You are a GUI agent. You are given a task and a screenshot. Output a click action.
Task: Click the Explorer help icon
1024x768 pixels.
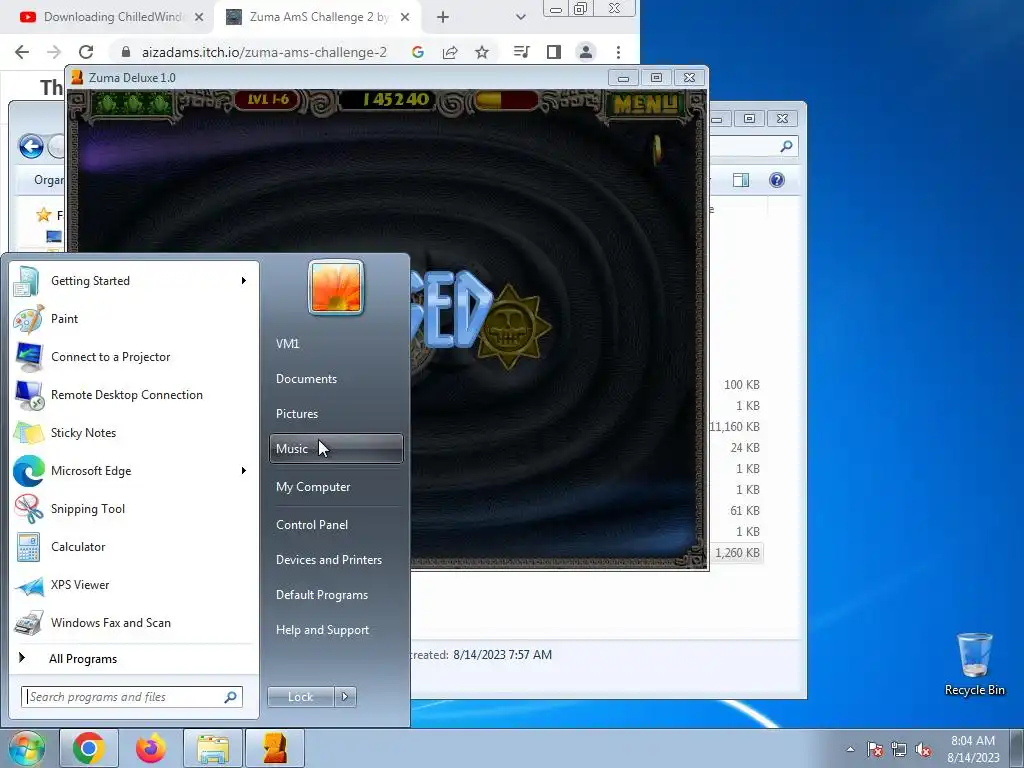pos(776,180)
